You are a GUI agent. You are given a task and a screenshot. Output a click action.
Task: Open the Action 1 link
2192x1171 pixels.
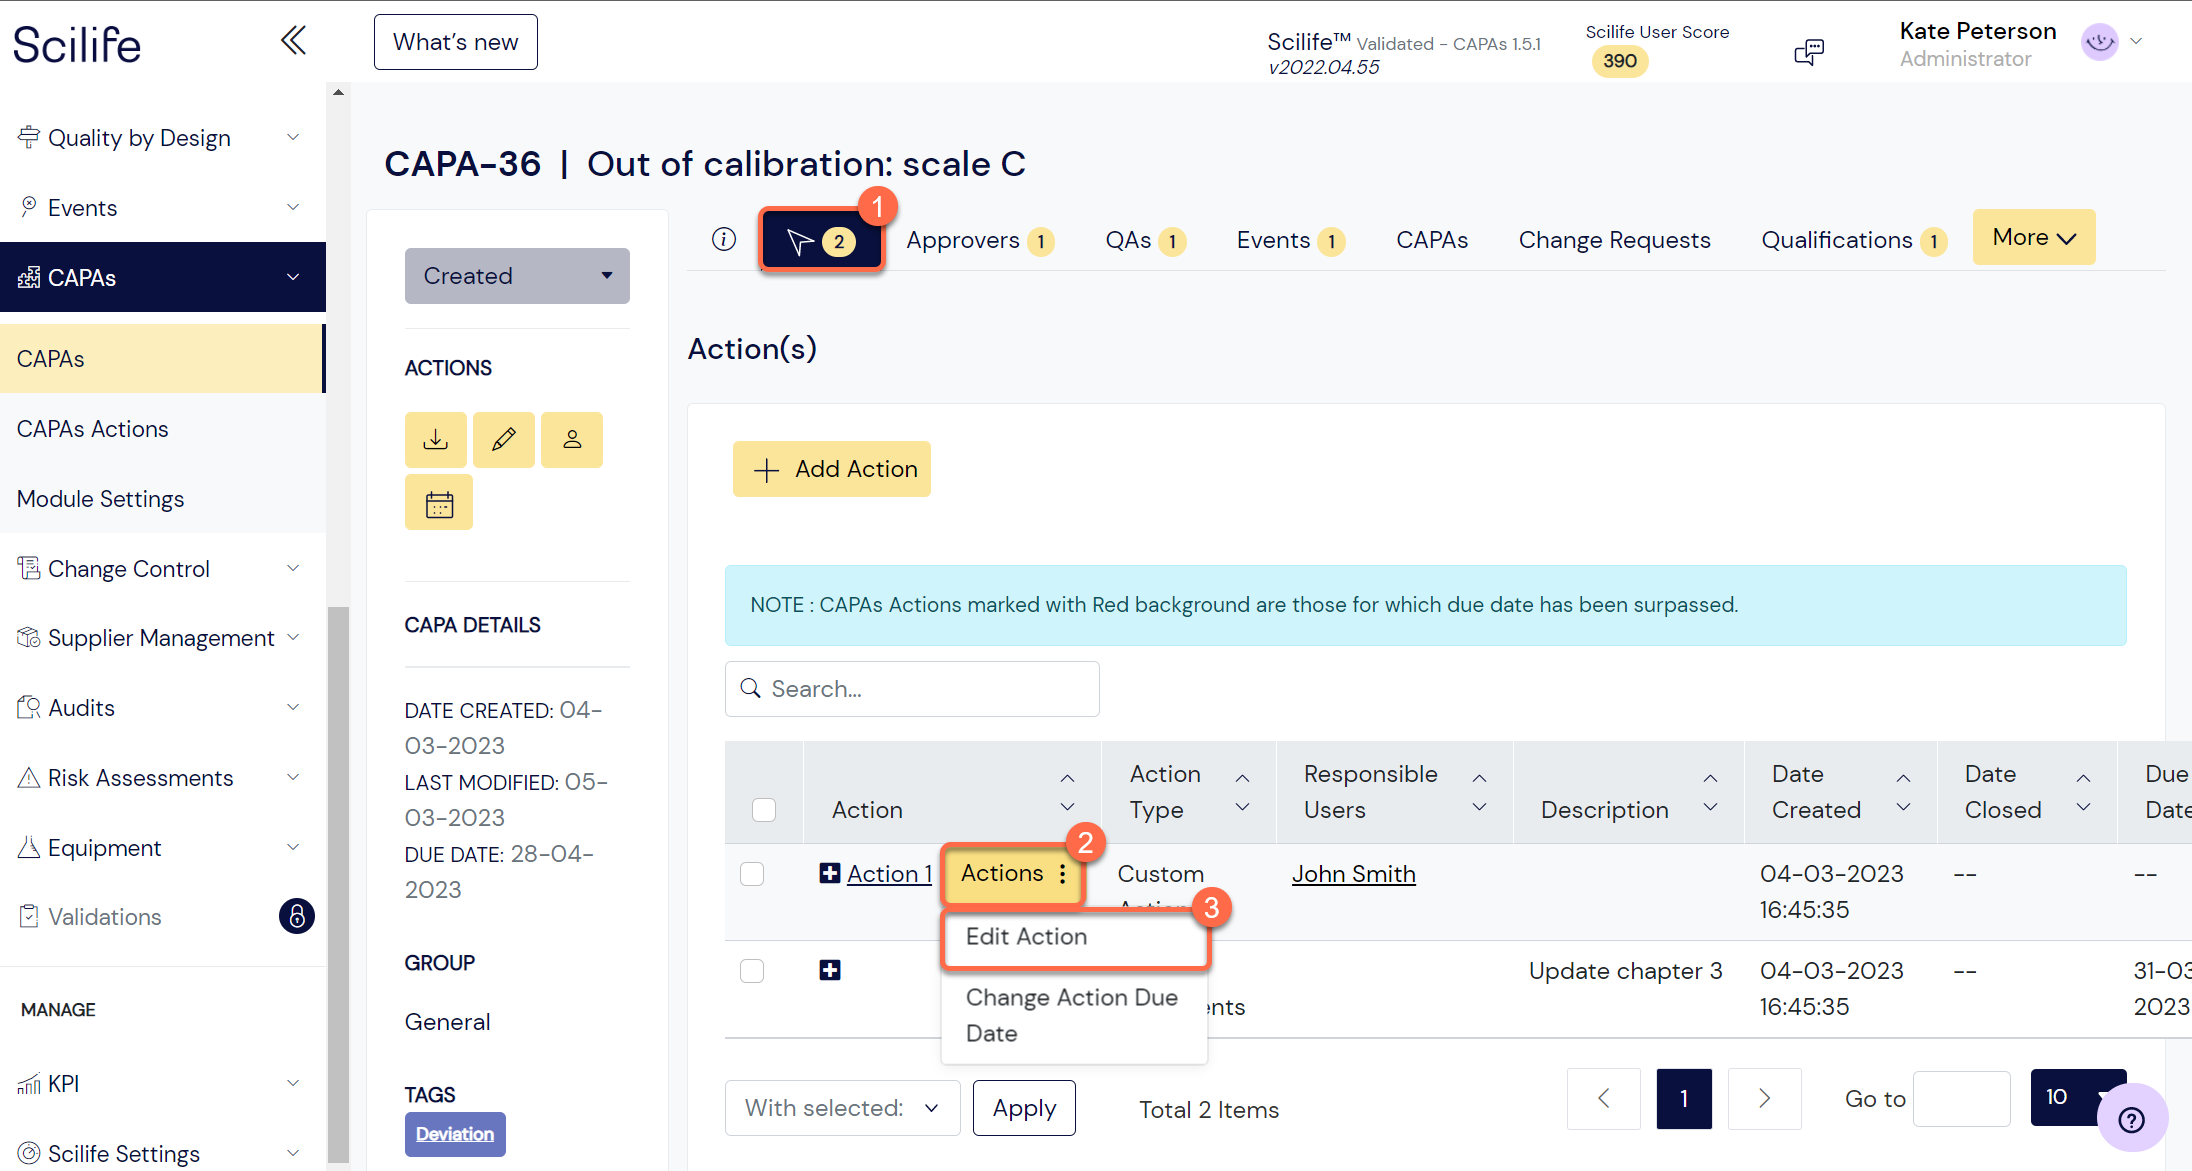point(890,873)
